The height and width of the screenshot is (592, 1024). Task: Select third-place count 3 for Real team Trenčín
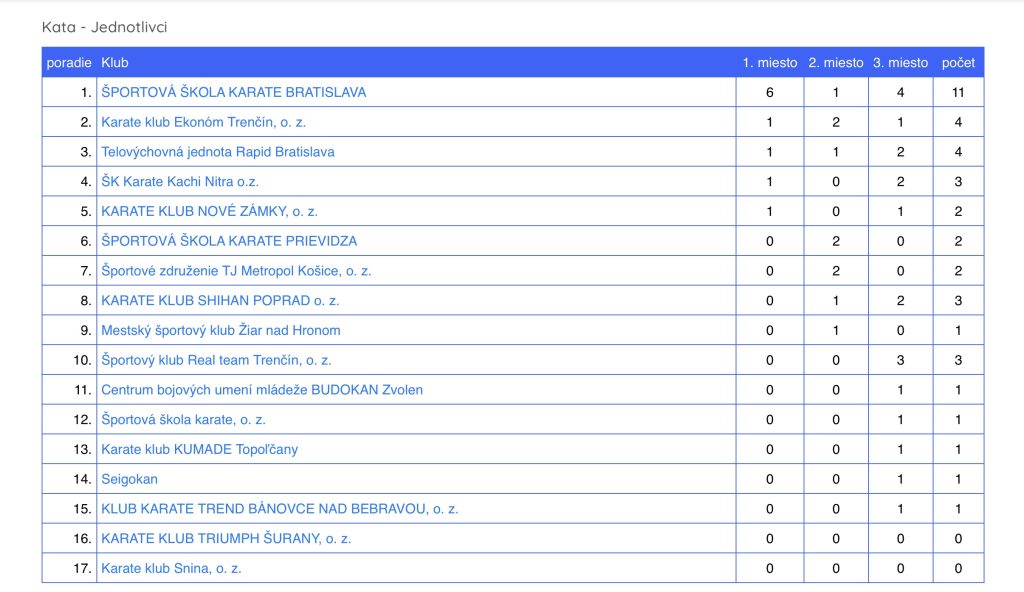pos(901,360)
